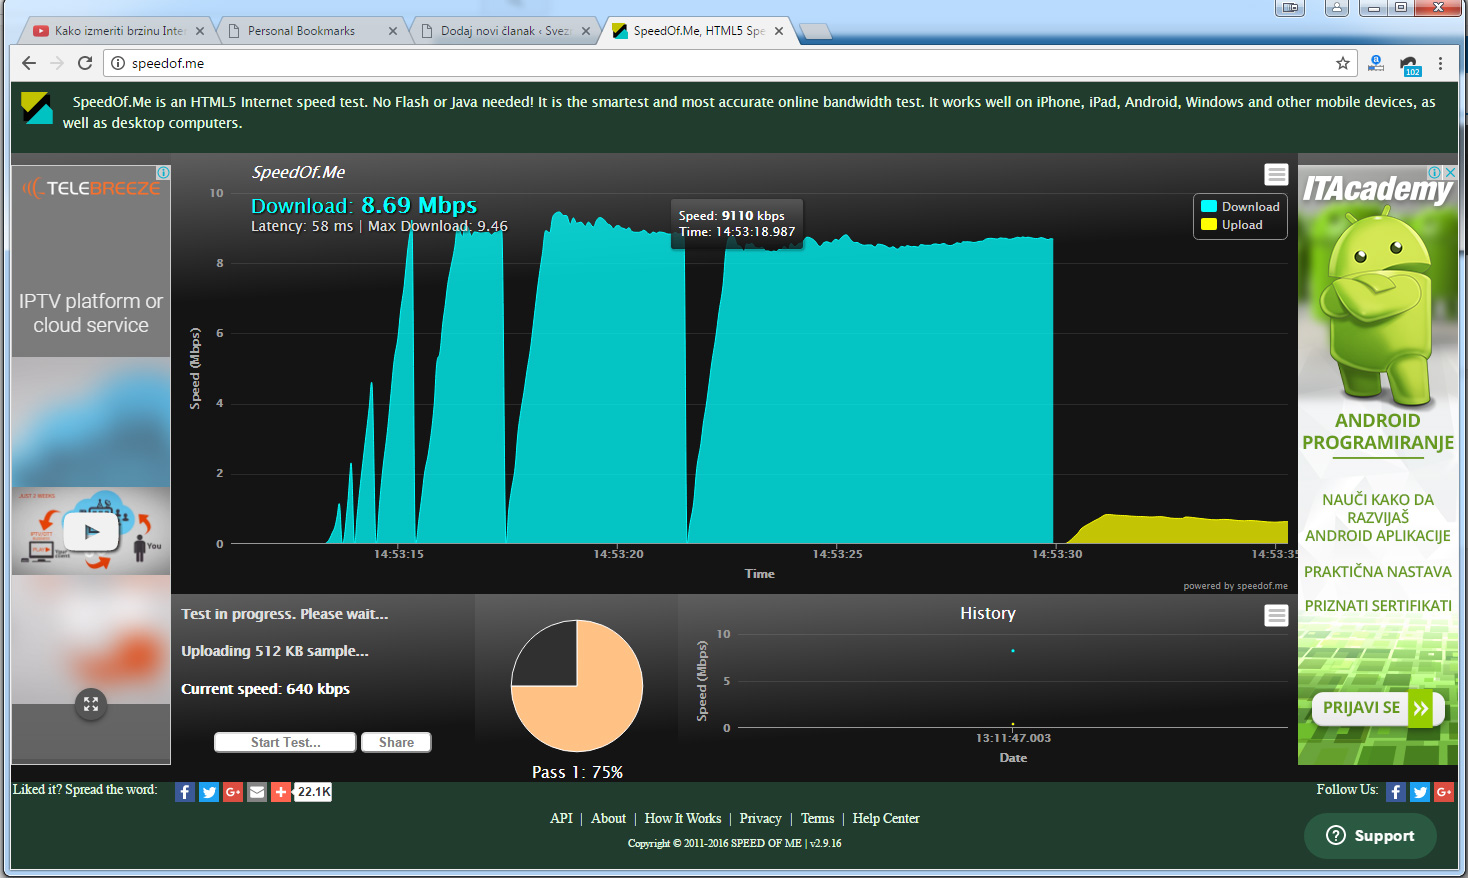Click the AdChoices info icon on ITAcademy ad
Screen dimensions: 1468x878
pyautogui.click(x=1435, y=172)
